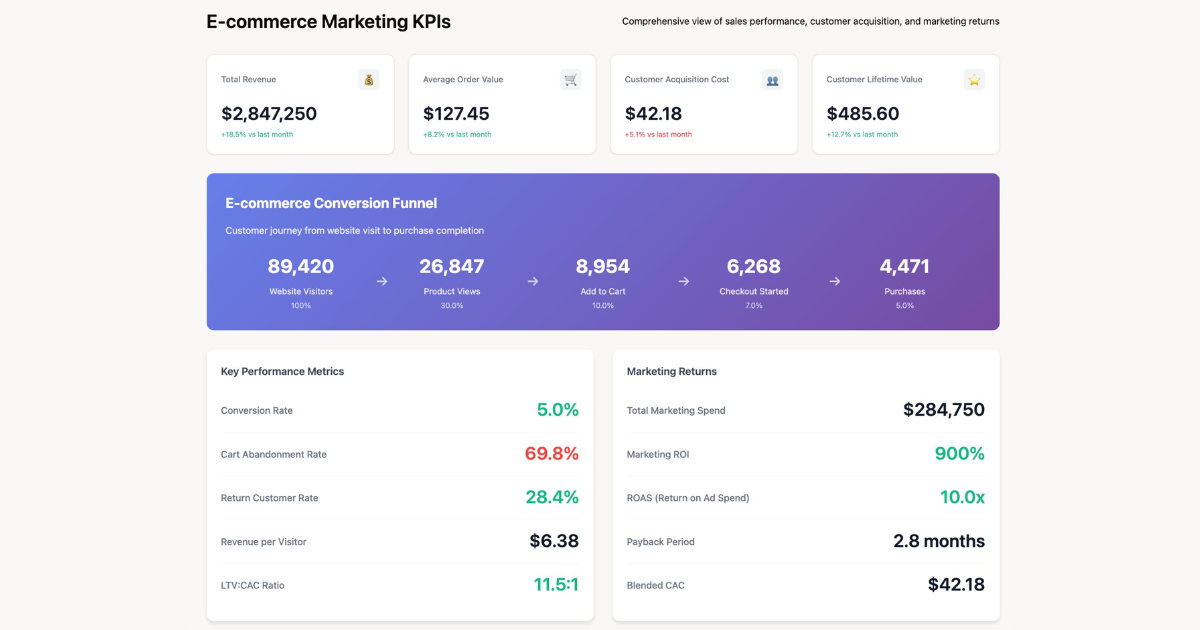Click the Blended CAC label

[x=656, y=585]
